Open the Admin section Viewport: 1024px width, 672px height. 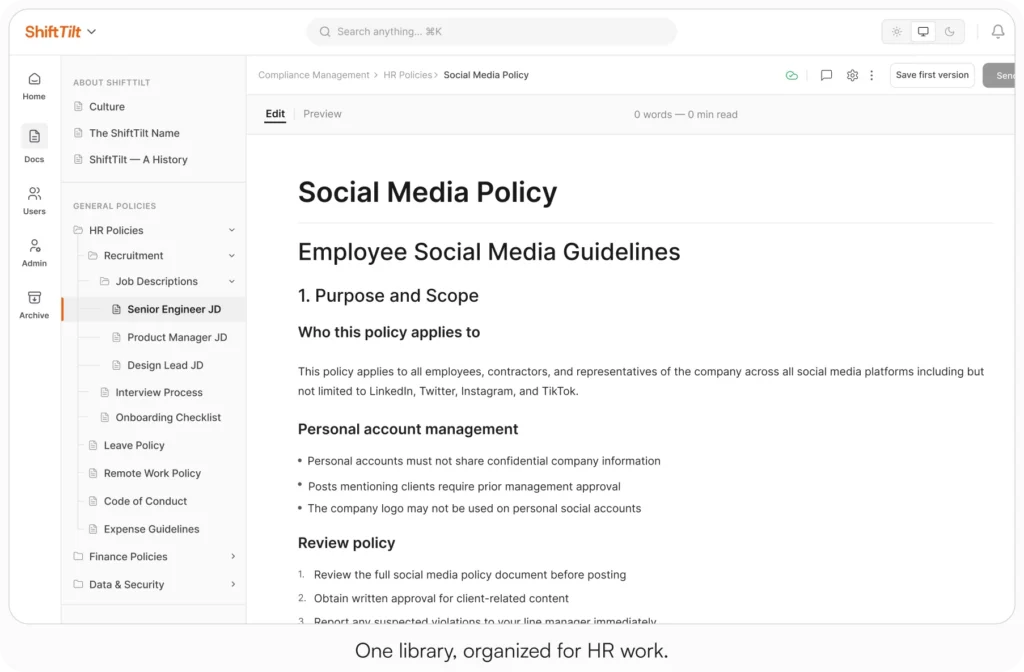point(34,253)
